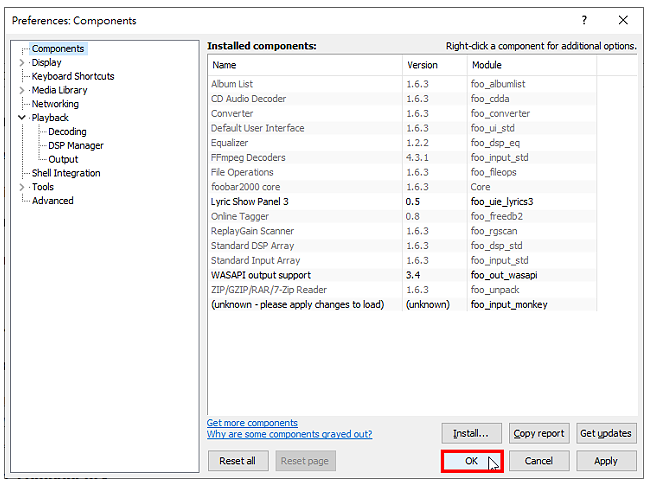
Task: Select the Playback tree item
Action: (x=50, y=118)
